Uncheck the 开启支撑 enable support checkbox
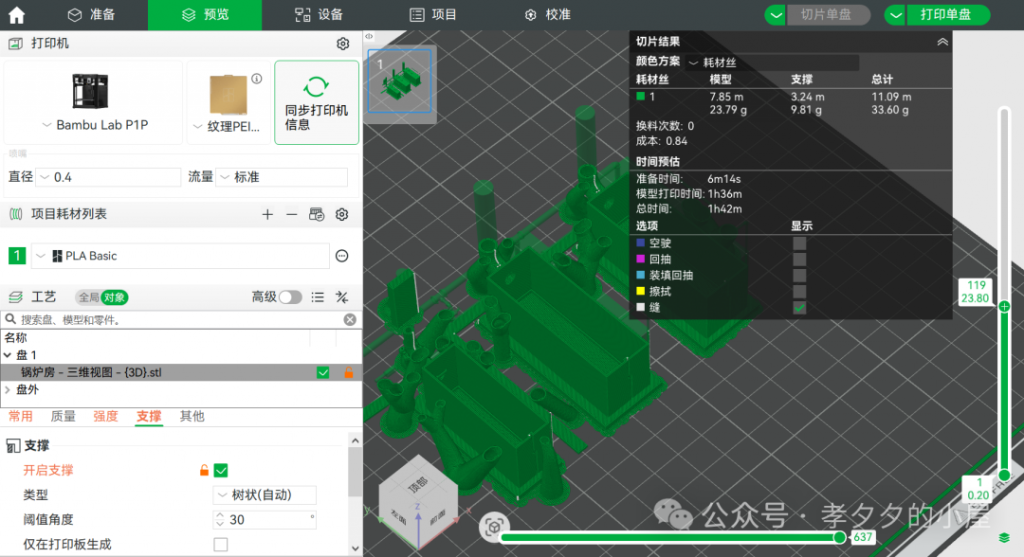The width and height of the screenshot is (1024, 557). click(x=221, y=470)
